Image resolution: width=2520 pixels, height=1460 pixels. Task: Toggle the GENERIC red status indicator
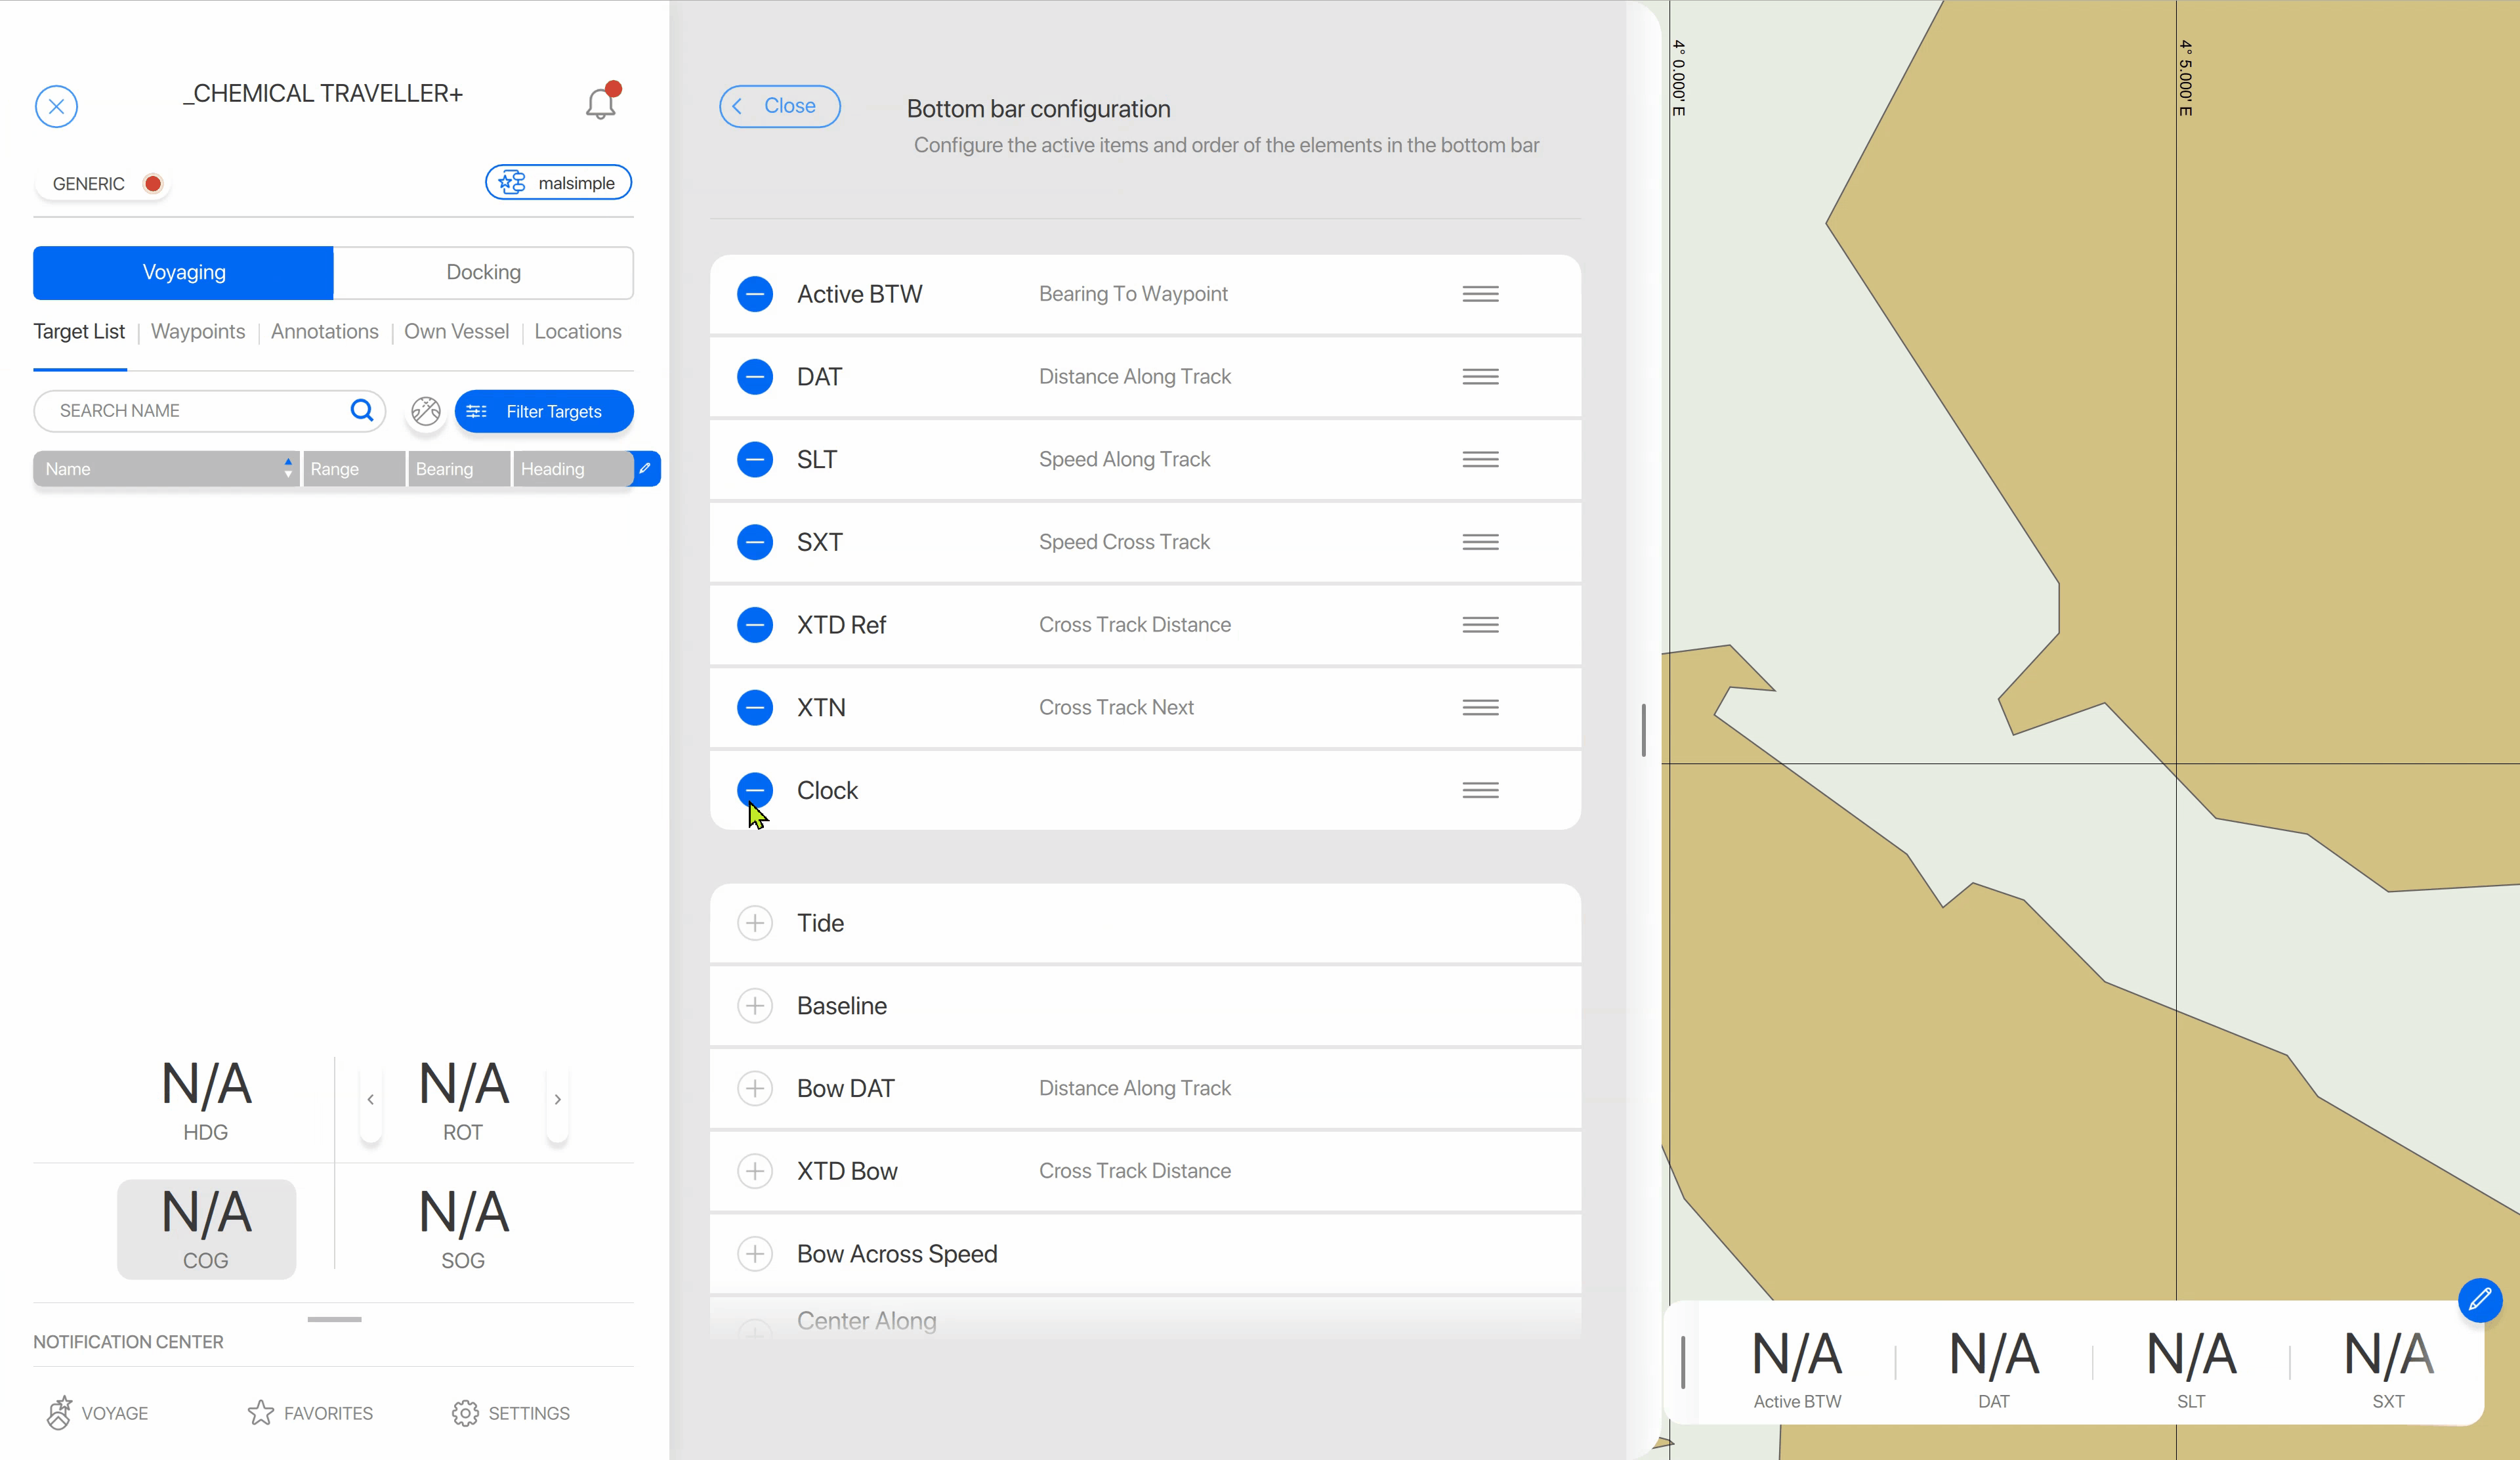click(x=153, y=183)
